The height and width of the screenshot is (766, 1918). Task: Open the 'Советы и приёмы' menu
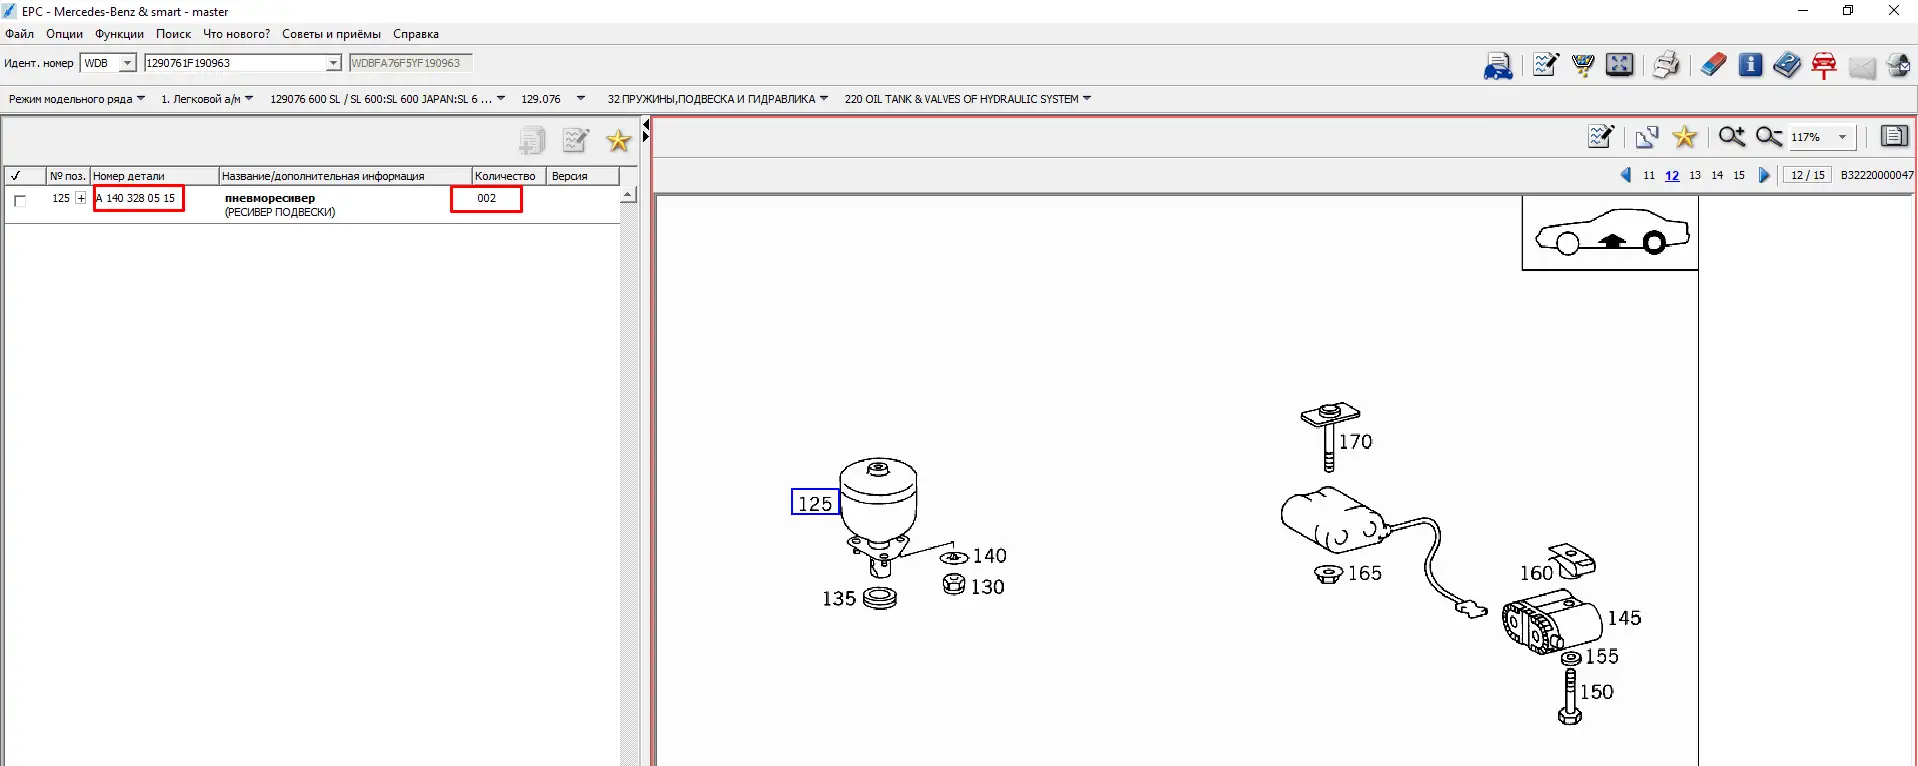[x=331, y=34]
